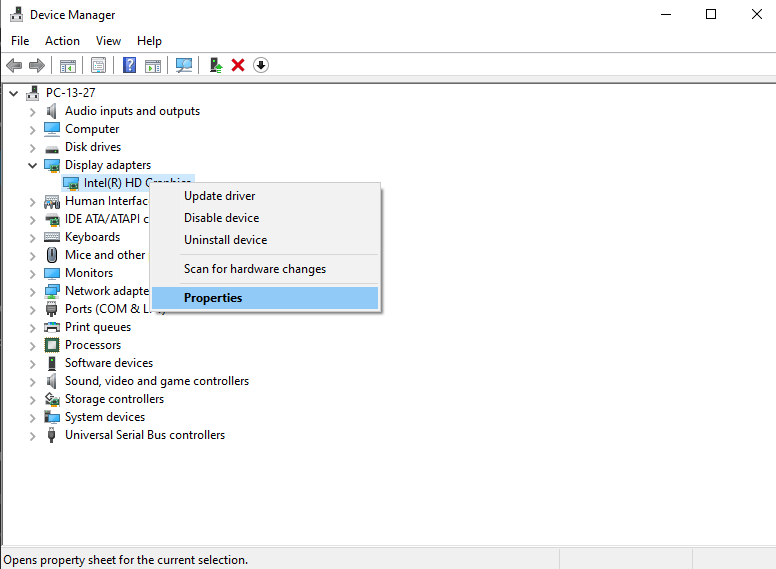The height and width of the screenshot is (569, 776).
Task: Click the Universal Serial Bus controllers icon
Action: click(x=51, y=435)
